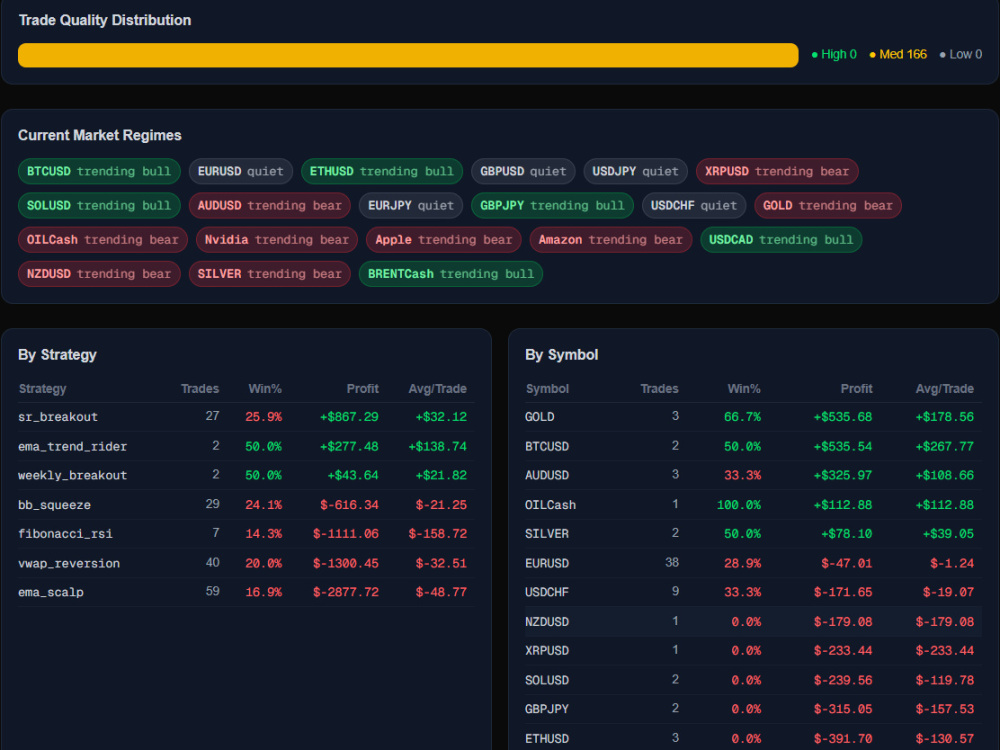Click the +$267.77 average trade value
The width and height of the screenshot is (1000, 750).
(945, 446)
